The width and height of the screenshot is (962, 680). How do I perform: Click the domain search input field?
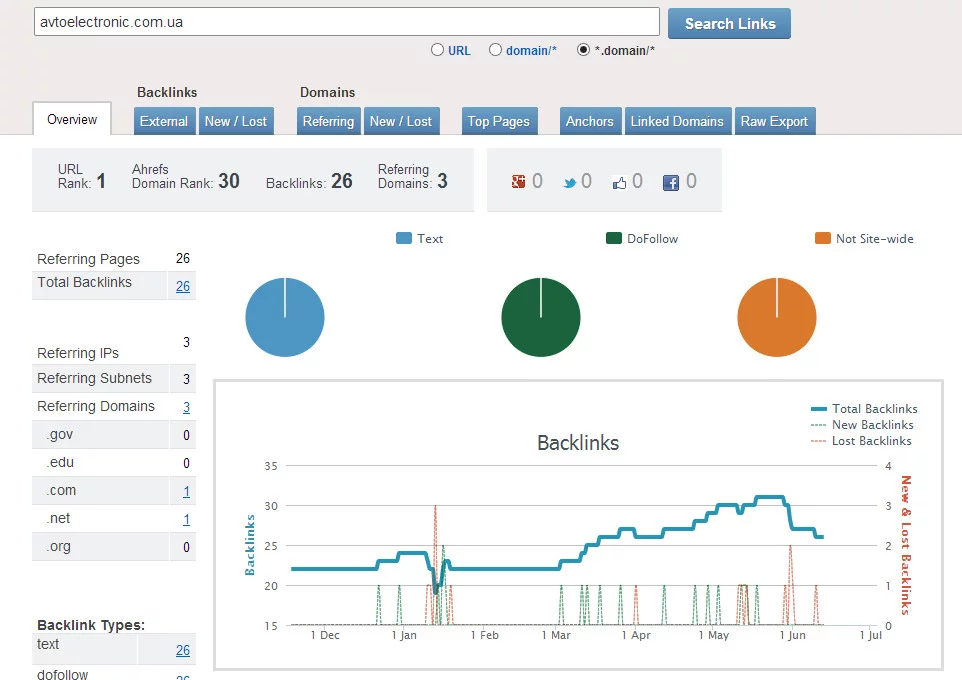346,22
